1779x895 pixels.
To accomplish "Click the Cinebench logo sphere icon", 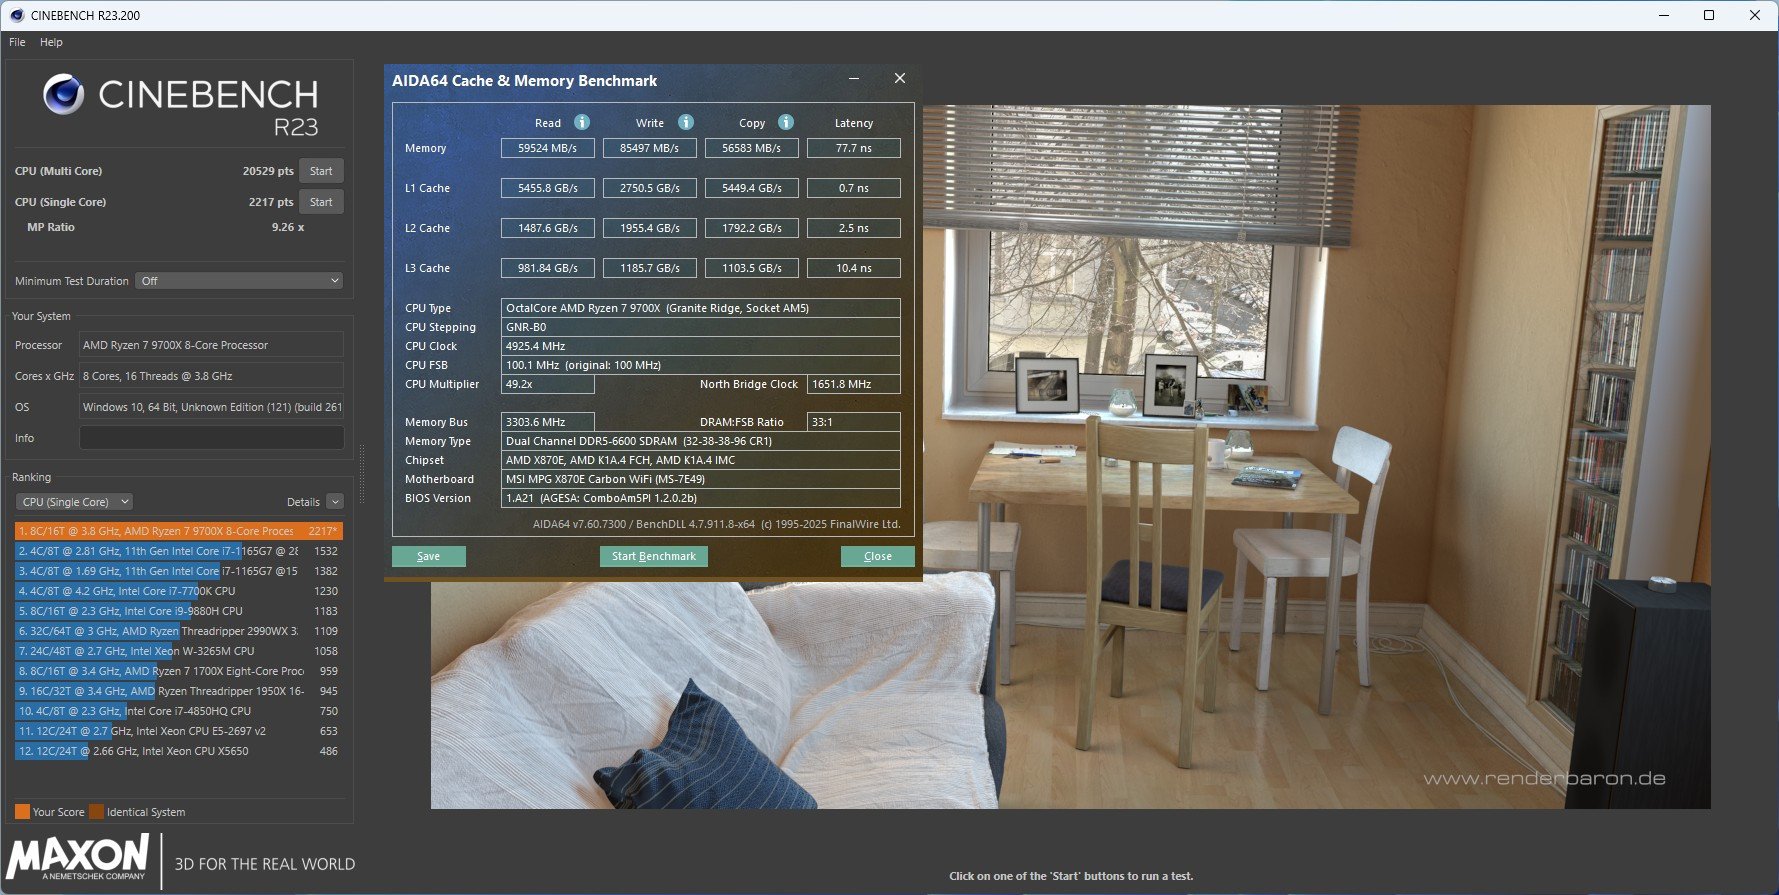I will click(x=64, y=95).
